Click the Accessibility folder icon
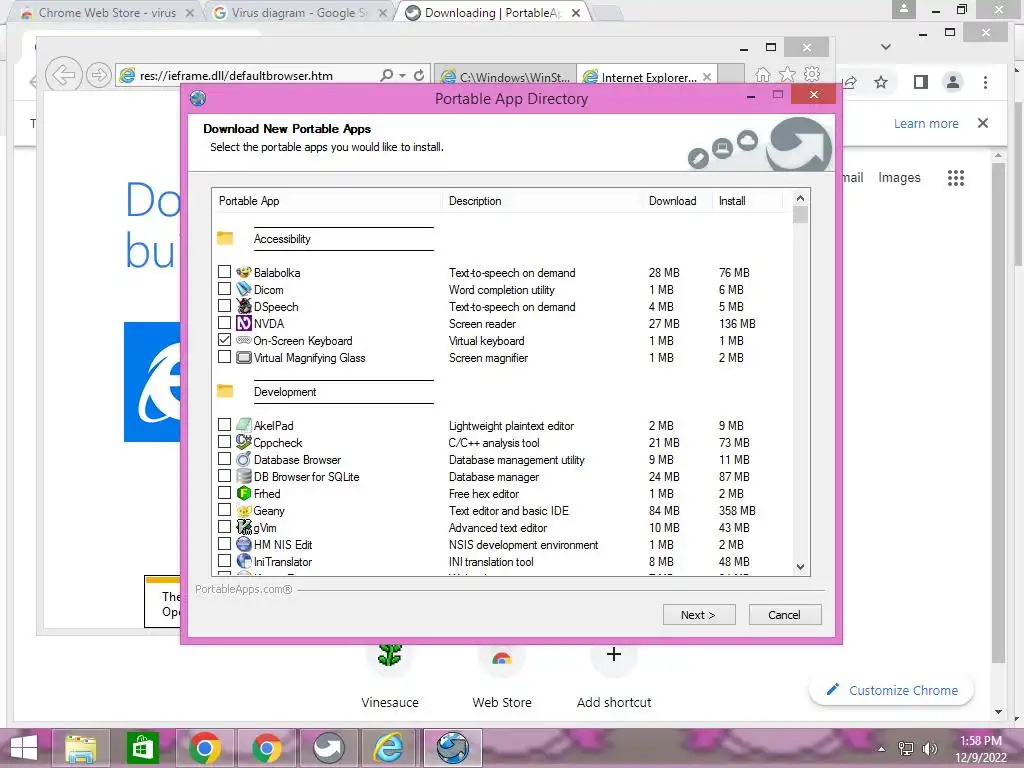Viewport: 1024px width, 768px height. pyautogui.click(x=225, y=238)
